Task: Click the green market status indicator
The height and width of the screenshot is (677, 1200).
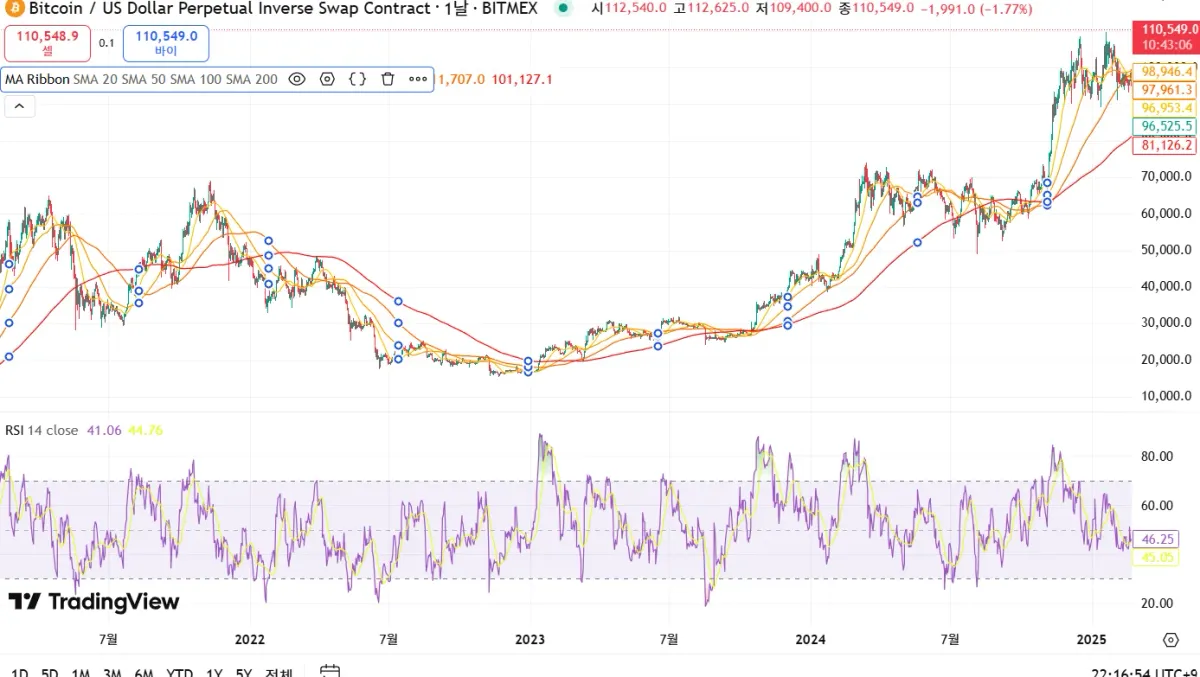Action: point(564,8)
